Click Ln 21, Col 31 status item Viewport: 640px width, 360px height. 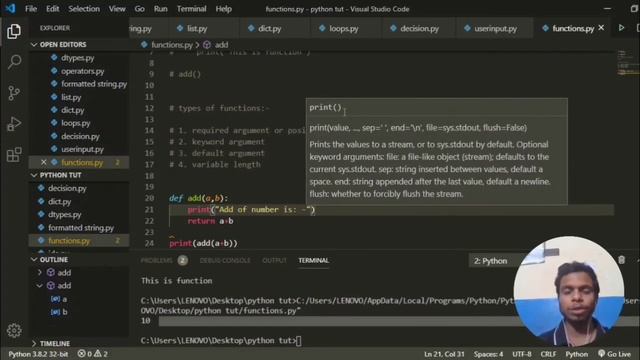[x=444, y=354]
